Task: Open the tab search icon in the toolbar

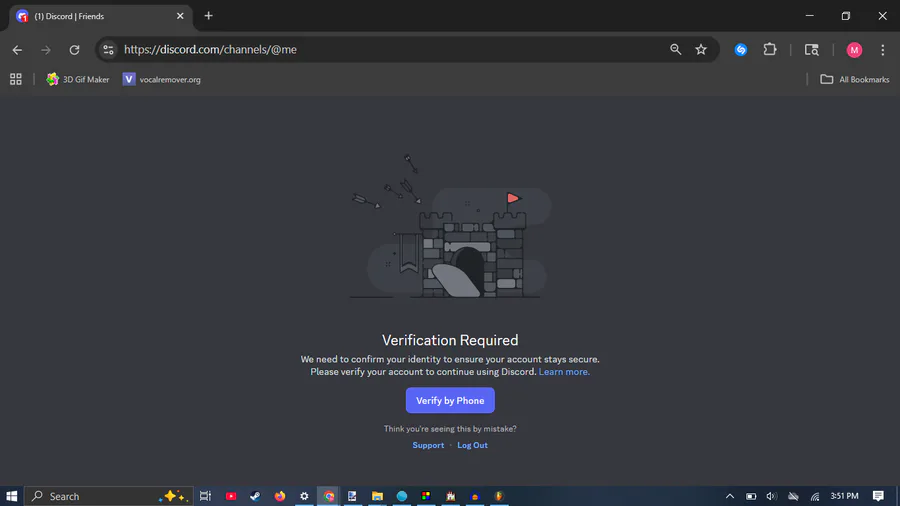Action: [x=812, y=50]
